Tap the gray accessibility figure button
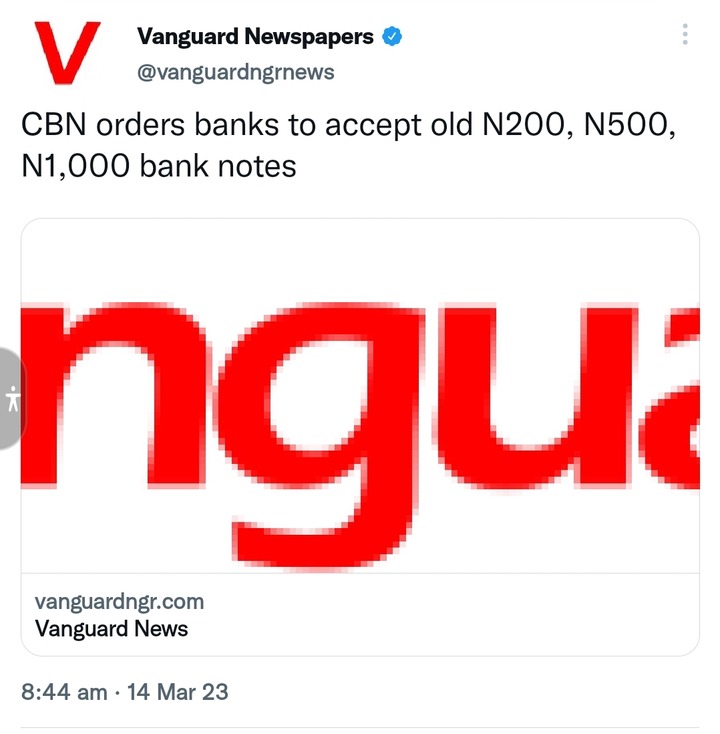This screenshot has width=720, height=734. tap(12, 399)
